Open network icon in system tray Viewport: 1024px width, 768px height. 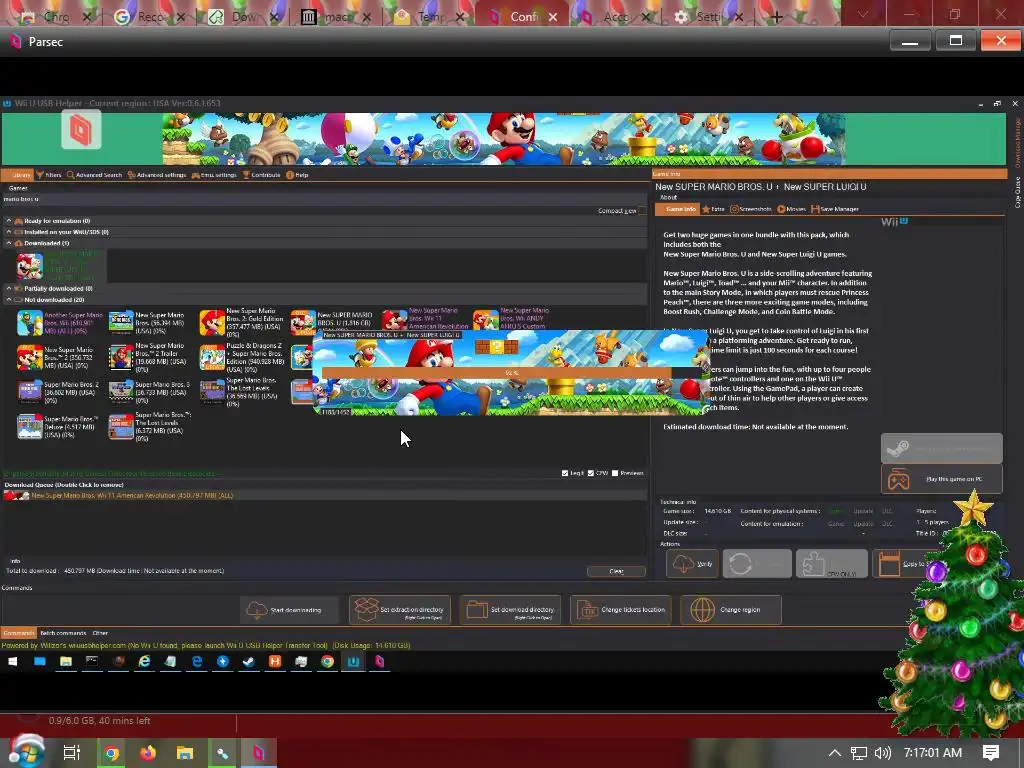859,753
